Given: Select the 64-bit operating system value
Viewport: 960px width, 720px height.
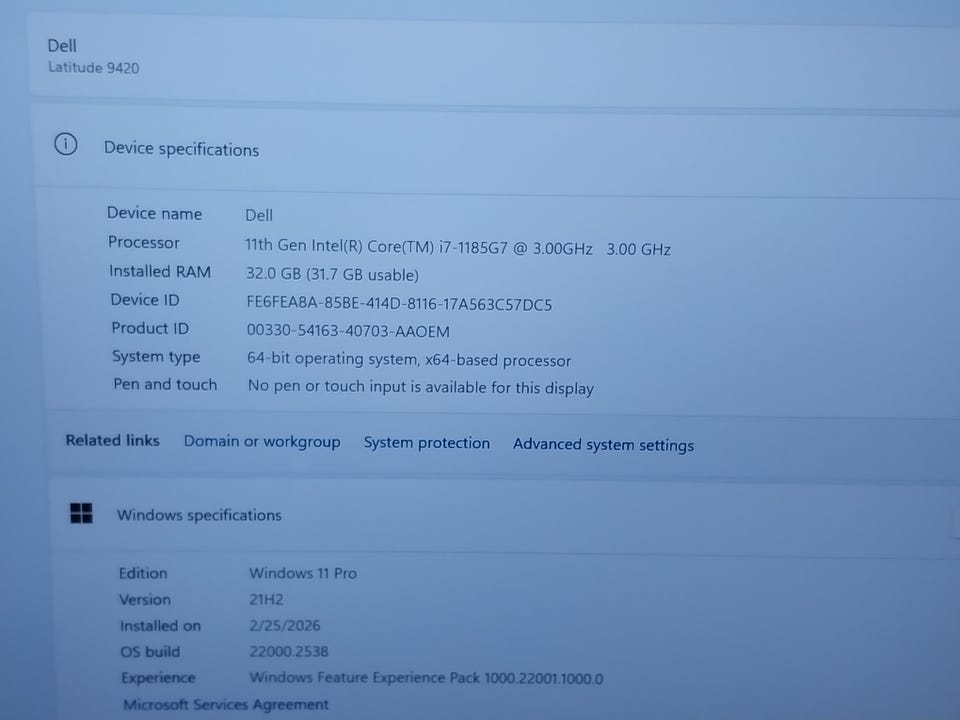Looking at the screenshot, I should 409,359.
